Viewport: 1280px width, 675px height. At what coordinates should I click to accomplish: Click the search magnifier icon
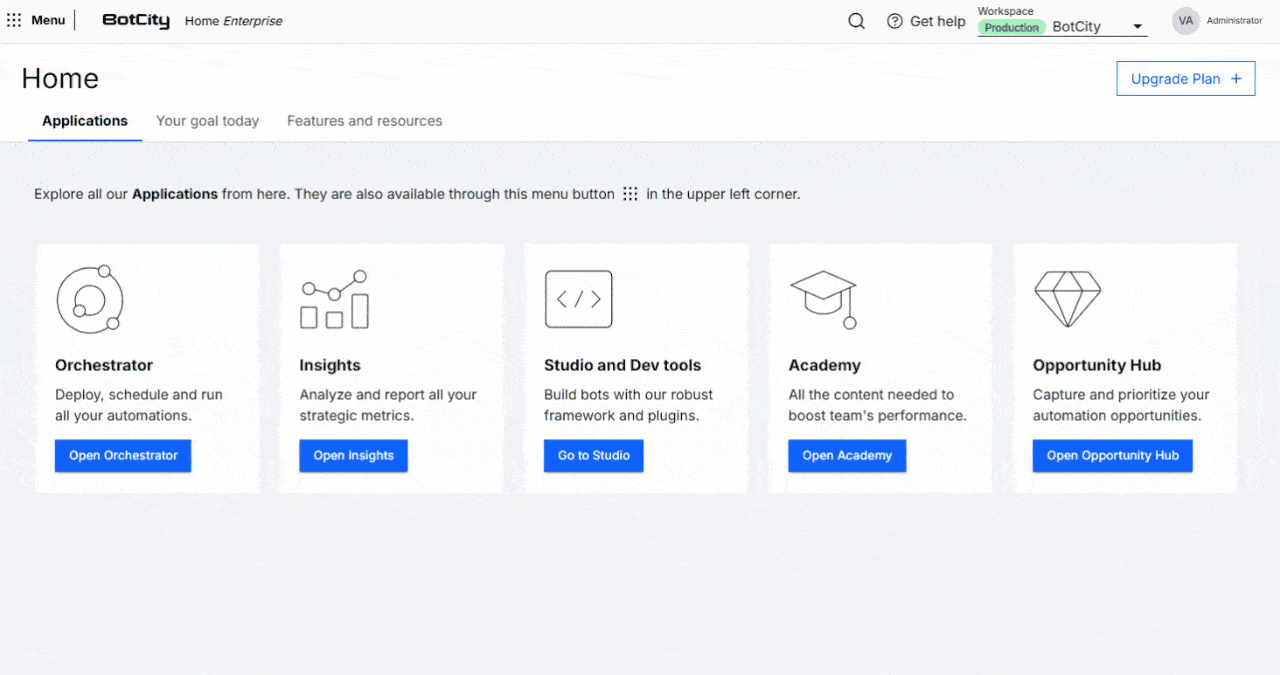[856, 21]
